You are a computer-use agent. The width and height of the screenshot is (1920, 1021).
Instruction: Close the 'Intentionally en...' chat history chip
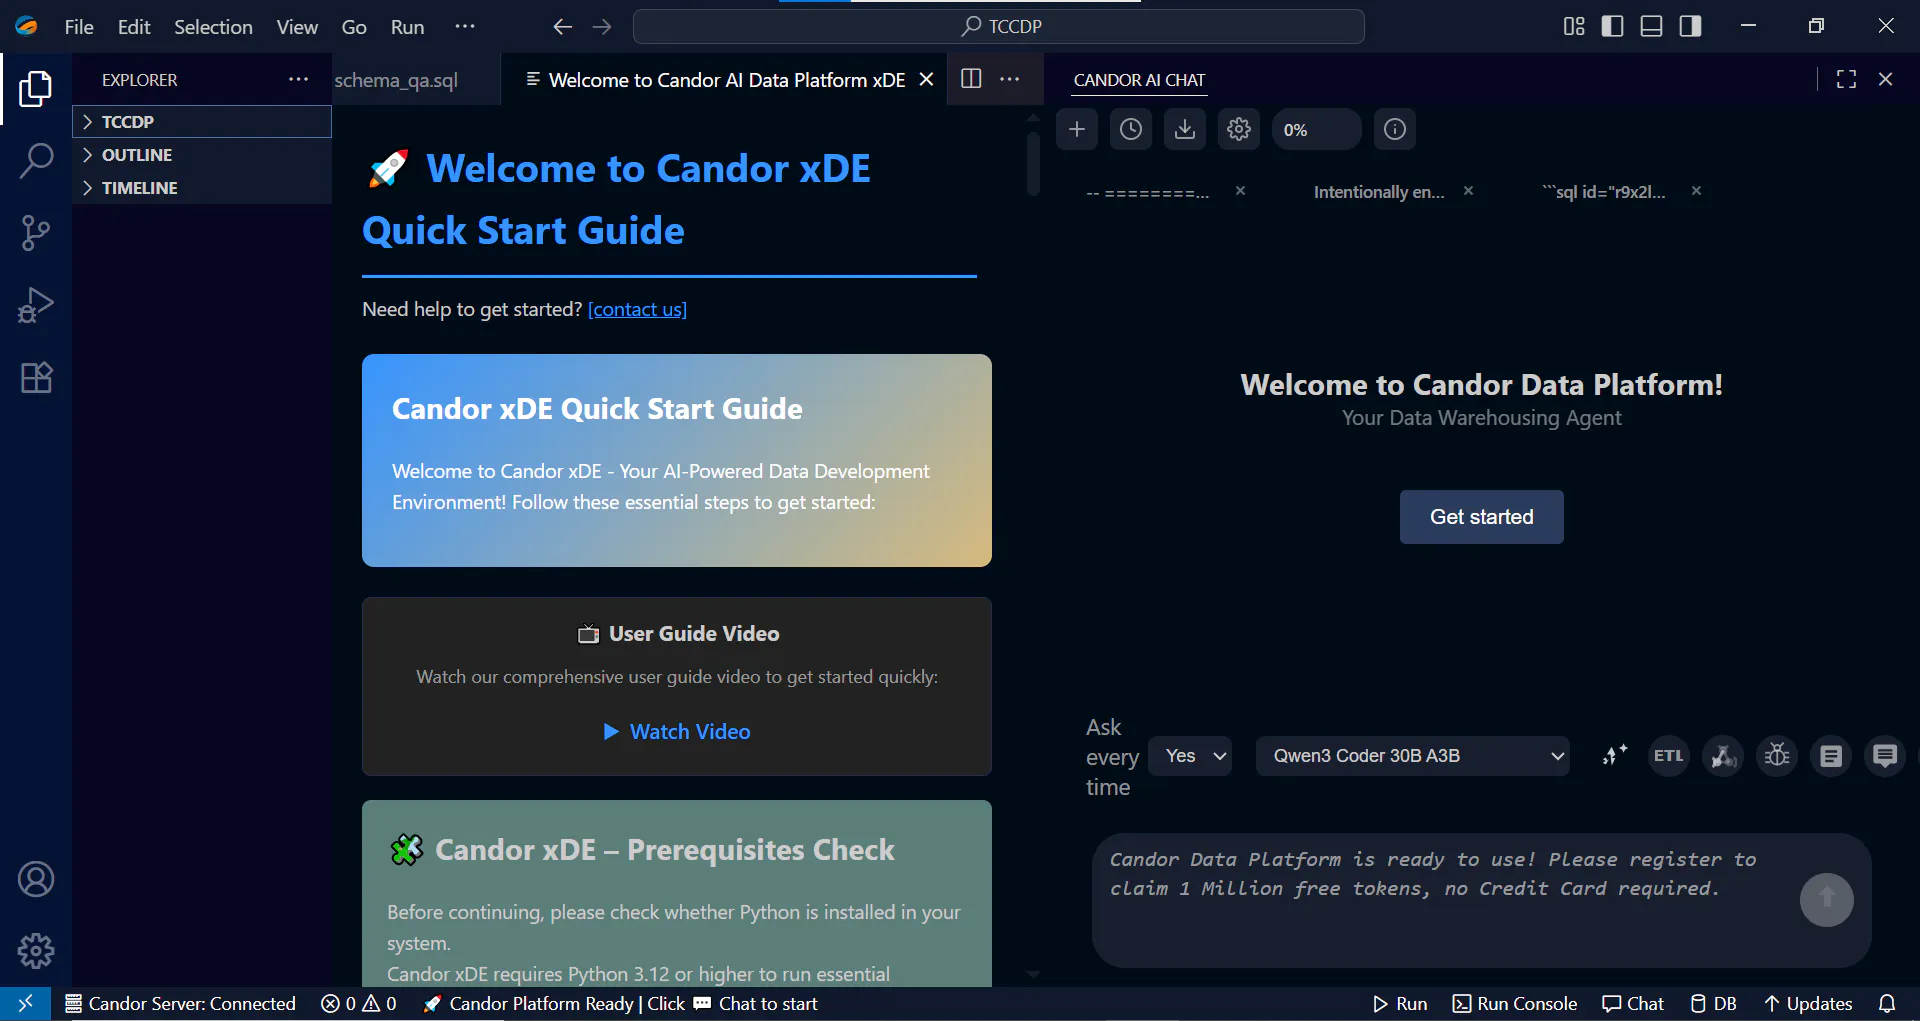point(1468,191)
